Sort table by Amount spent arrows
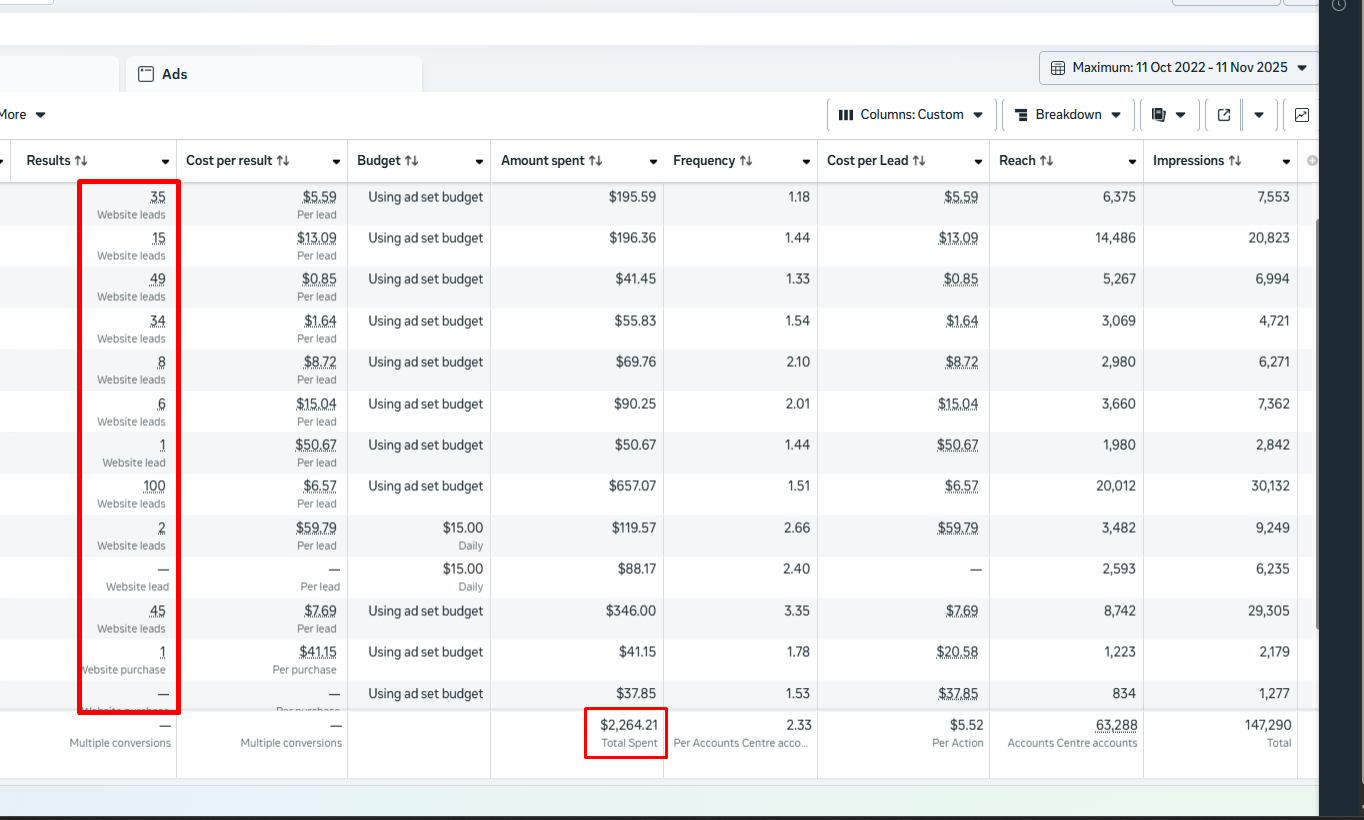 click(x=595, y=161)
